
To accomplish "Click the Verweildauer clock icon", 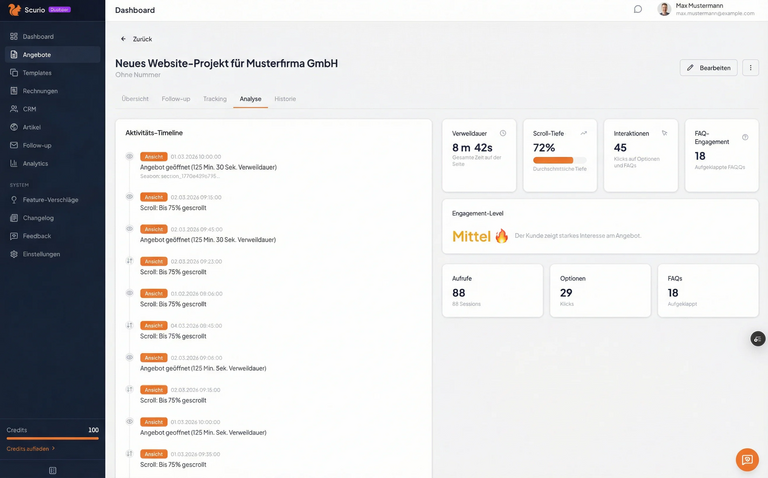I will coord(503,133).
